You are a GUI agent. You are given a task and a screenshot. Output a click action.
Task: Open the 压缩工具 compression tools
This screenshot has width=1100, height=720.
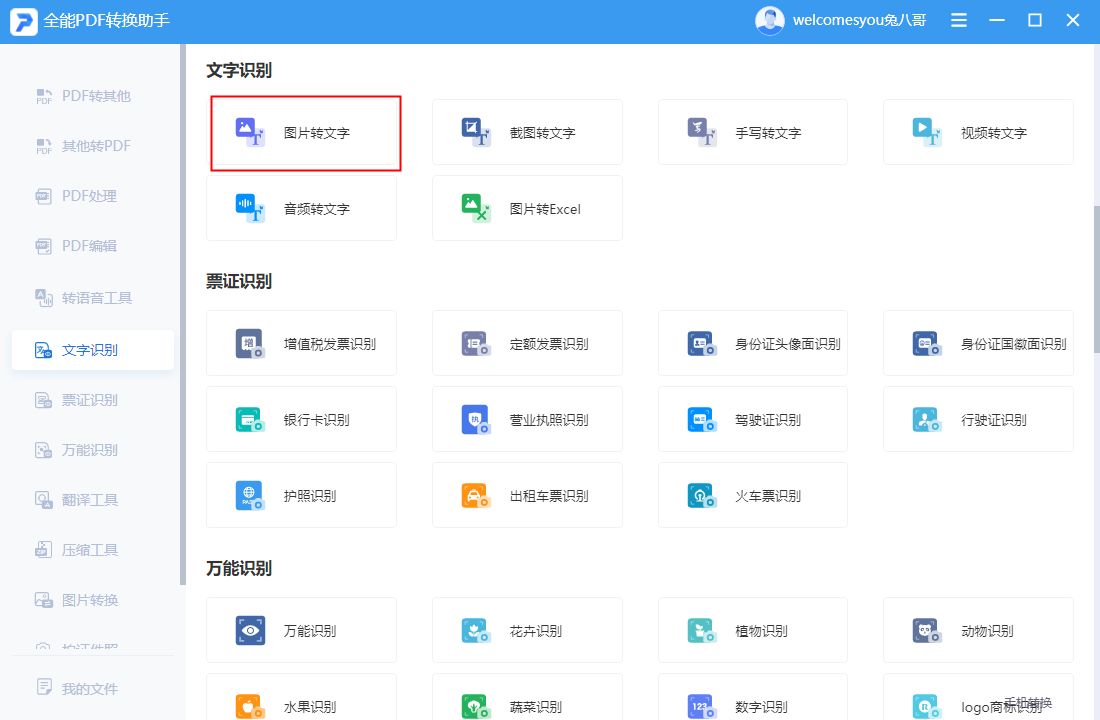point(91,549)
